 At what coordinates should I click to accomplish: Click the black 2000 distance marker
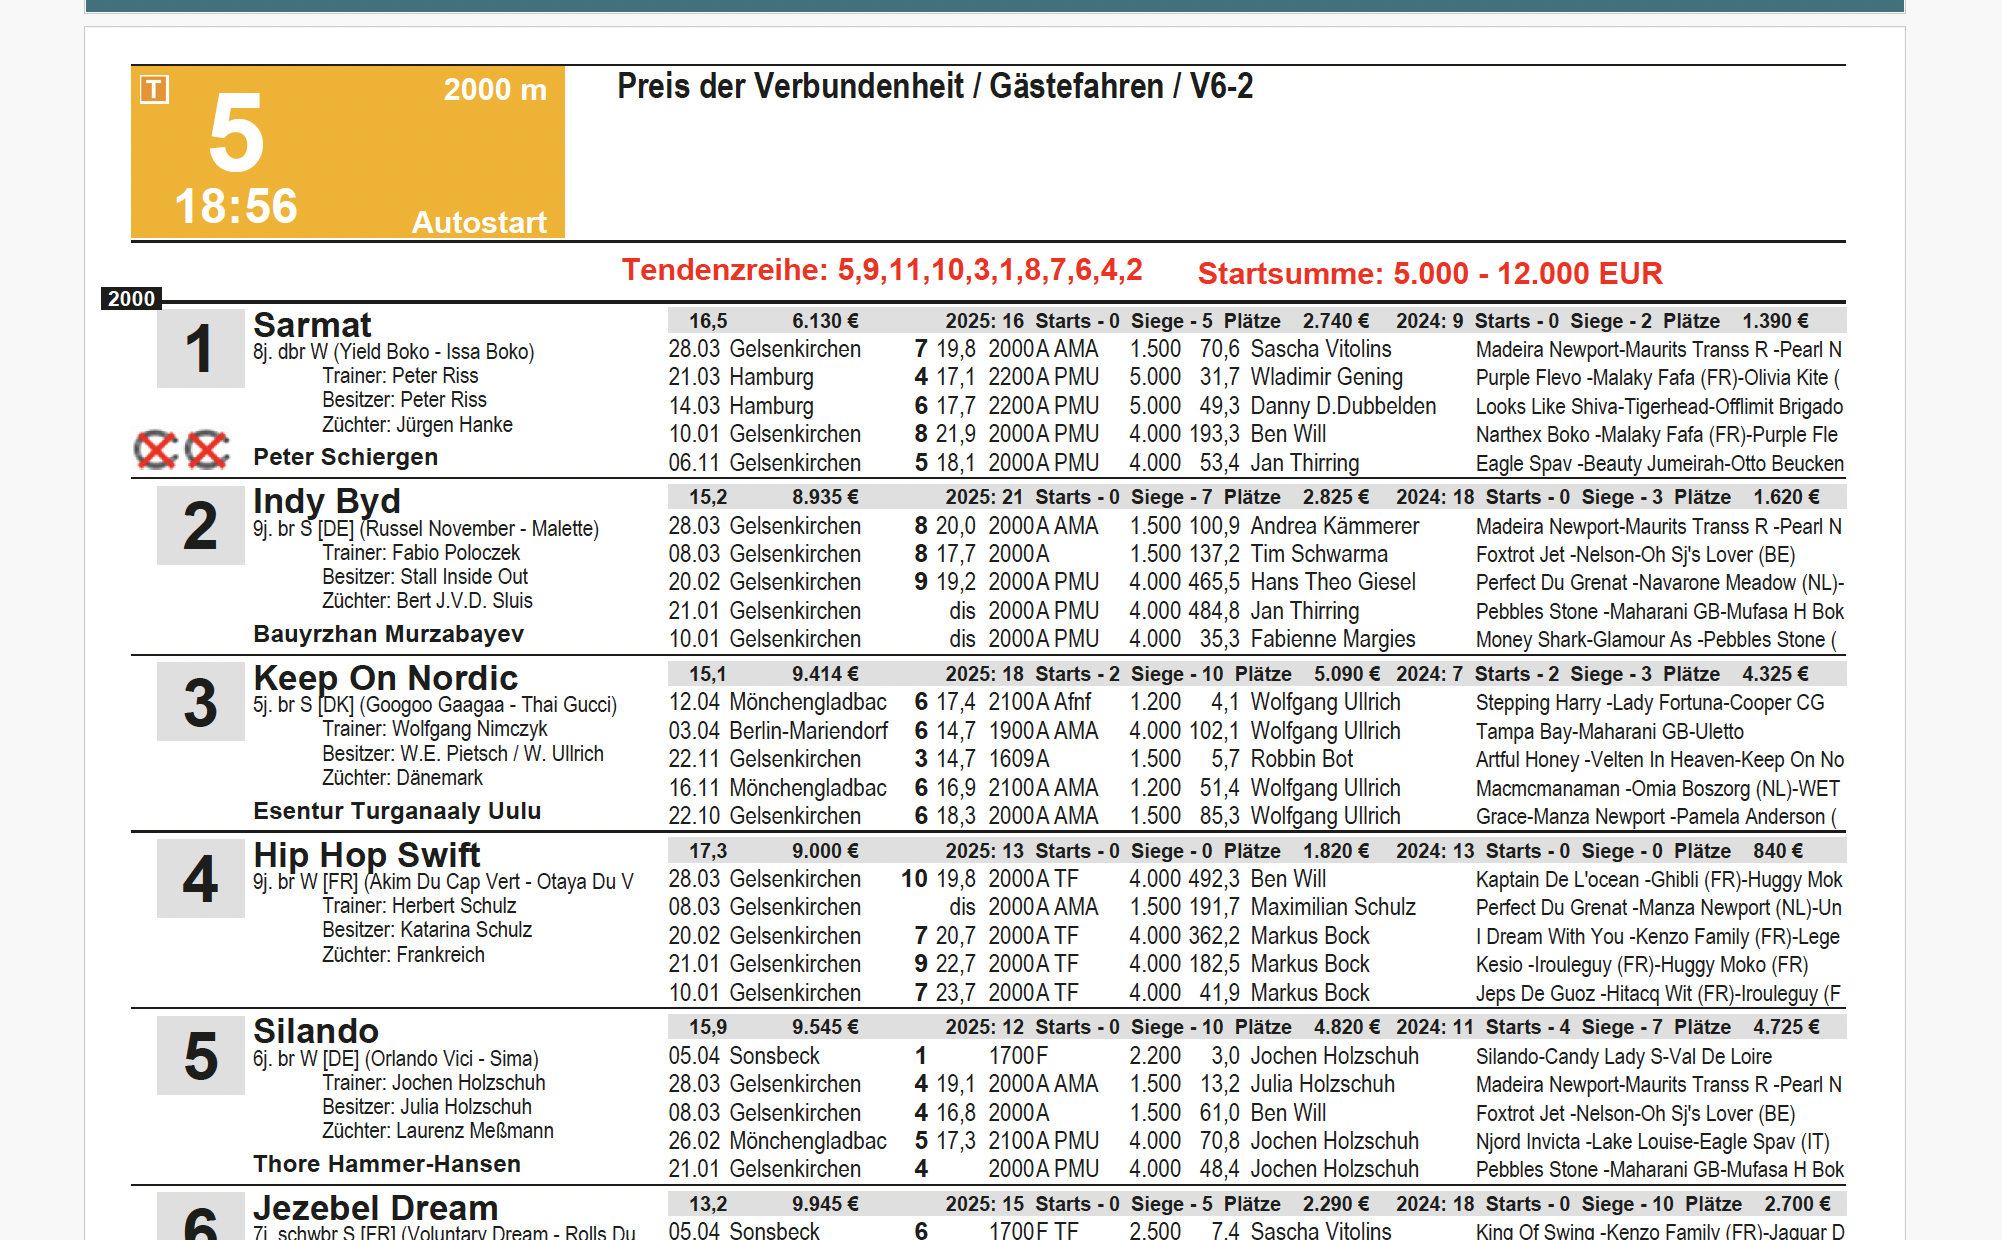[131, 298]
